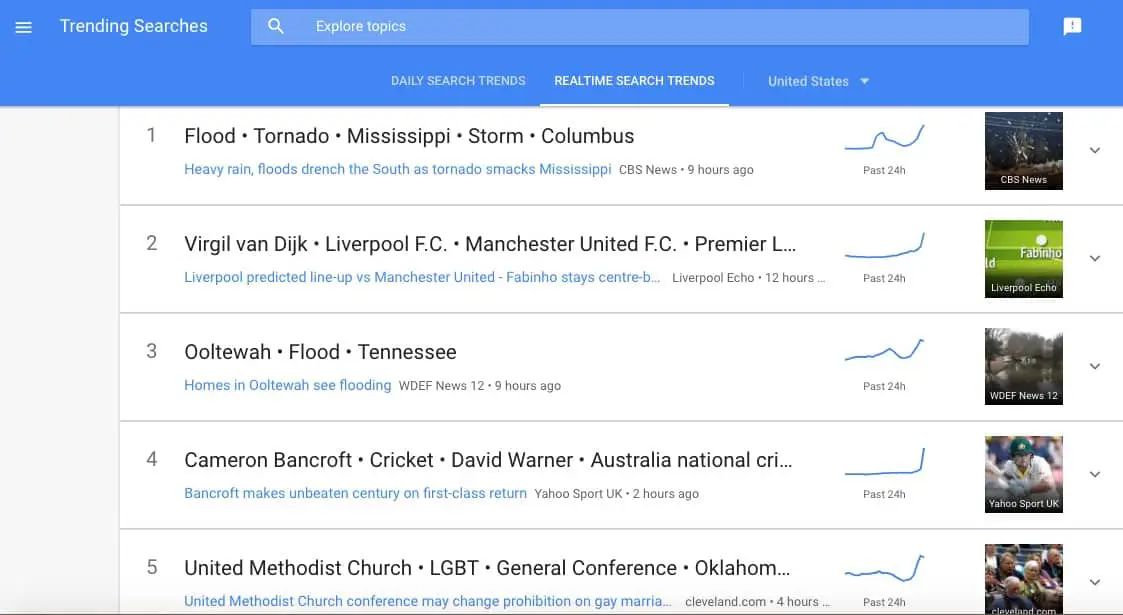Screen dimensions: 1123x615
Task: View the Cameron Bancroft trend sparkline
Action: click(x=885, y=461)
